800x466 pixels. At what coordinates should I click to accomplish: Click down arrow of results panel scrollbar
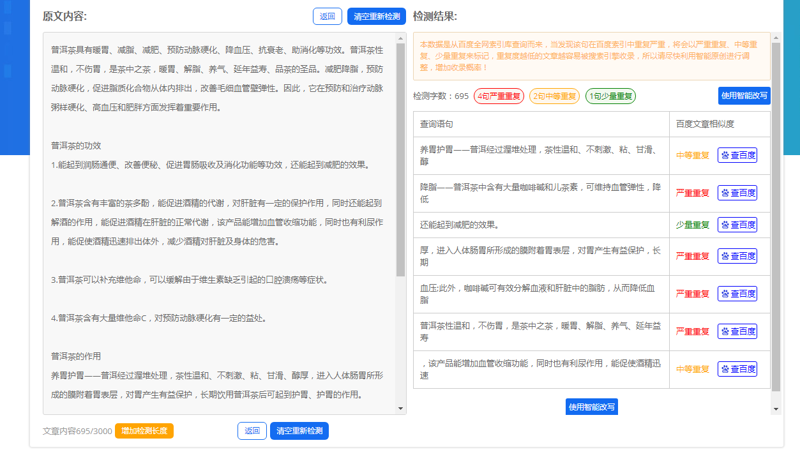(x=776, y=409)
